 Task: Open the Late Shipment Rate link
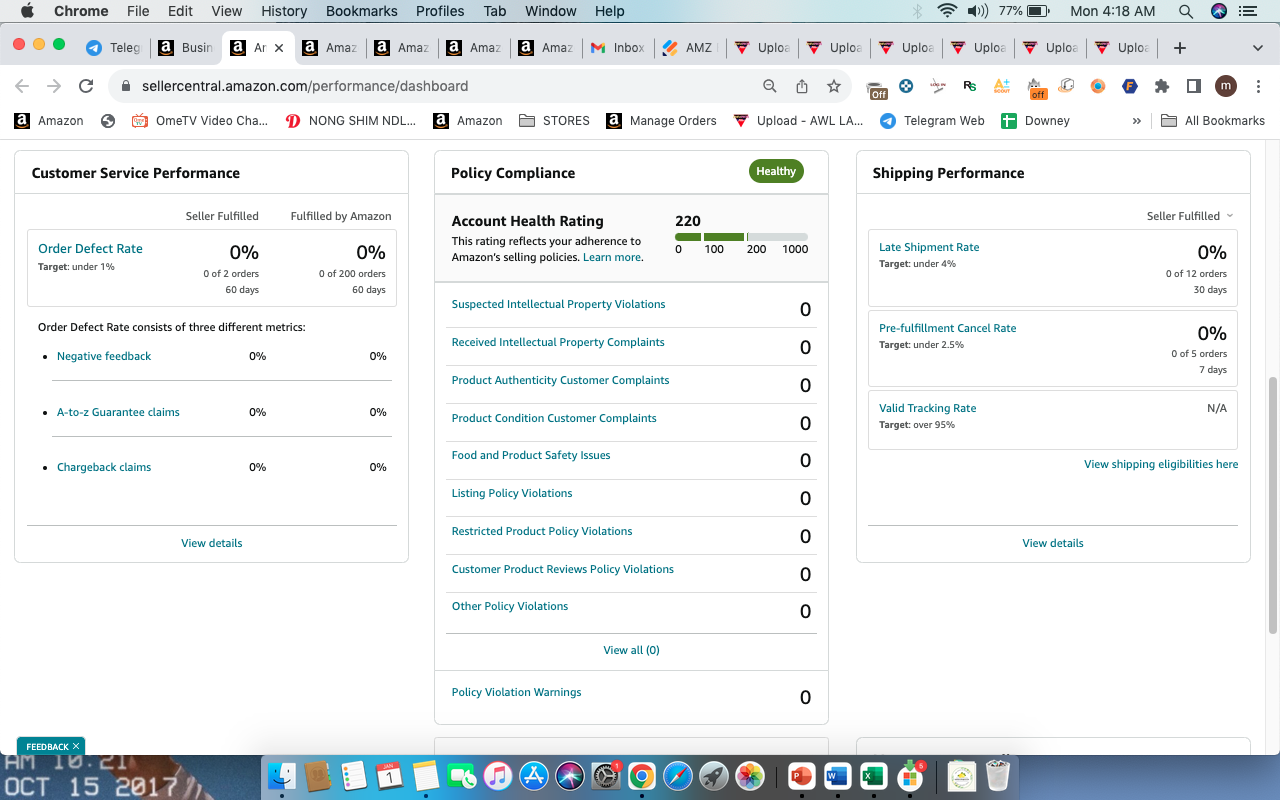[929, 247]
